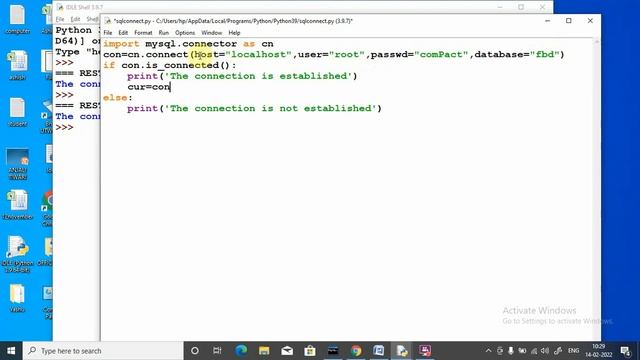Screen dimensions: 640x360
Task: Open File menu of IDLE Shell window
Action: click(60, 19)
